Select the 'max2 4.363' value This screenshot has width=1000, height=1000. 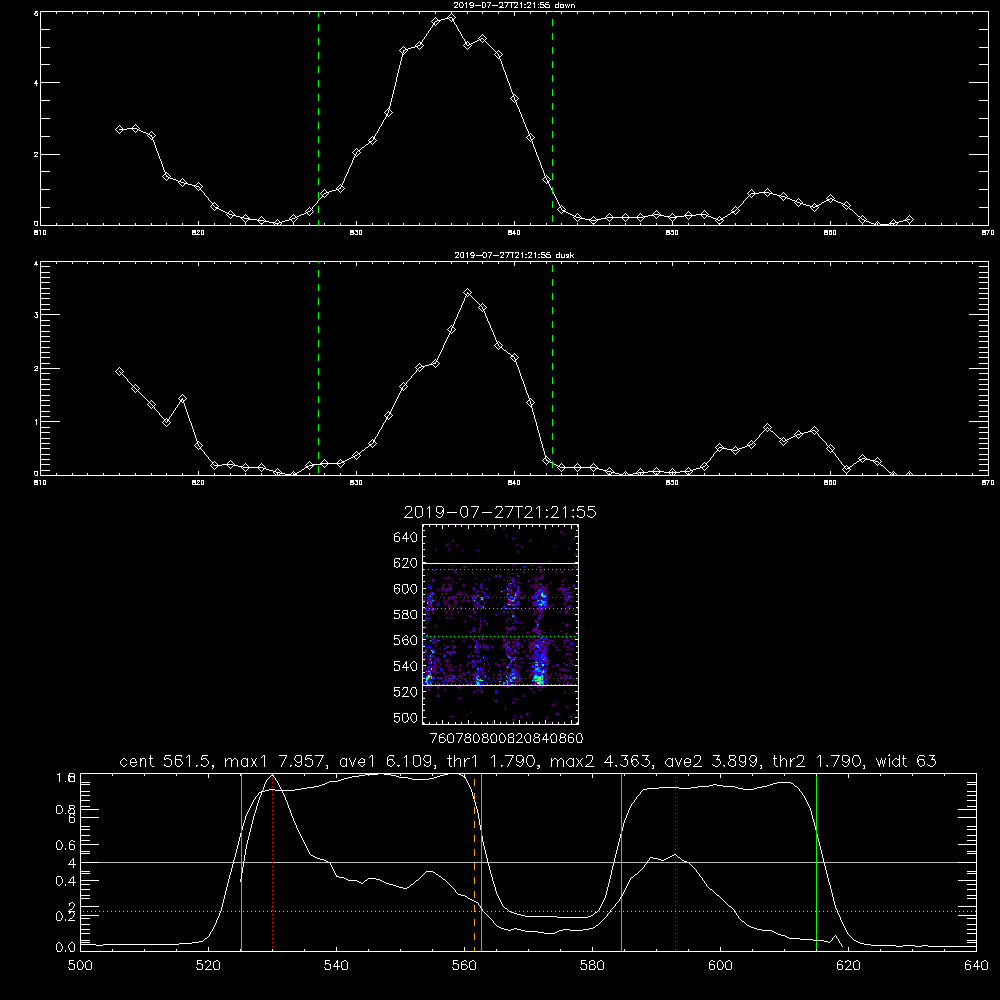pyautogui.click(x=601, y=761)
